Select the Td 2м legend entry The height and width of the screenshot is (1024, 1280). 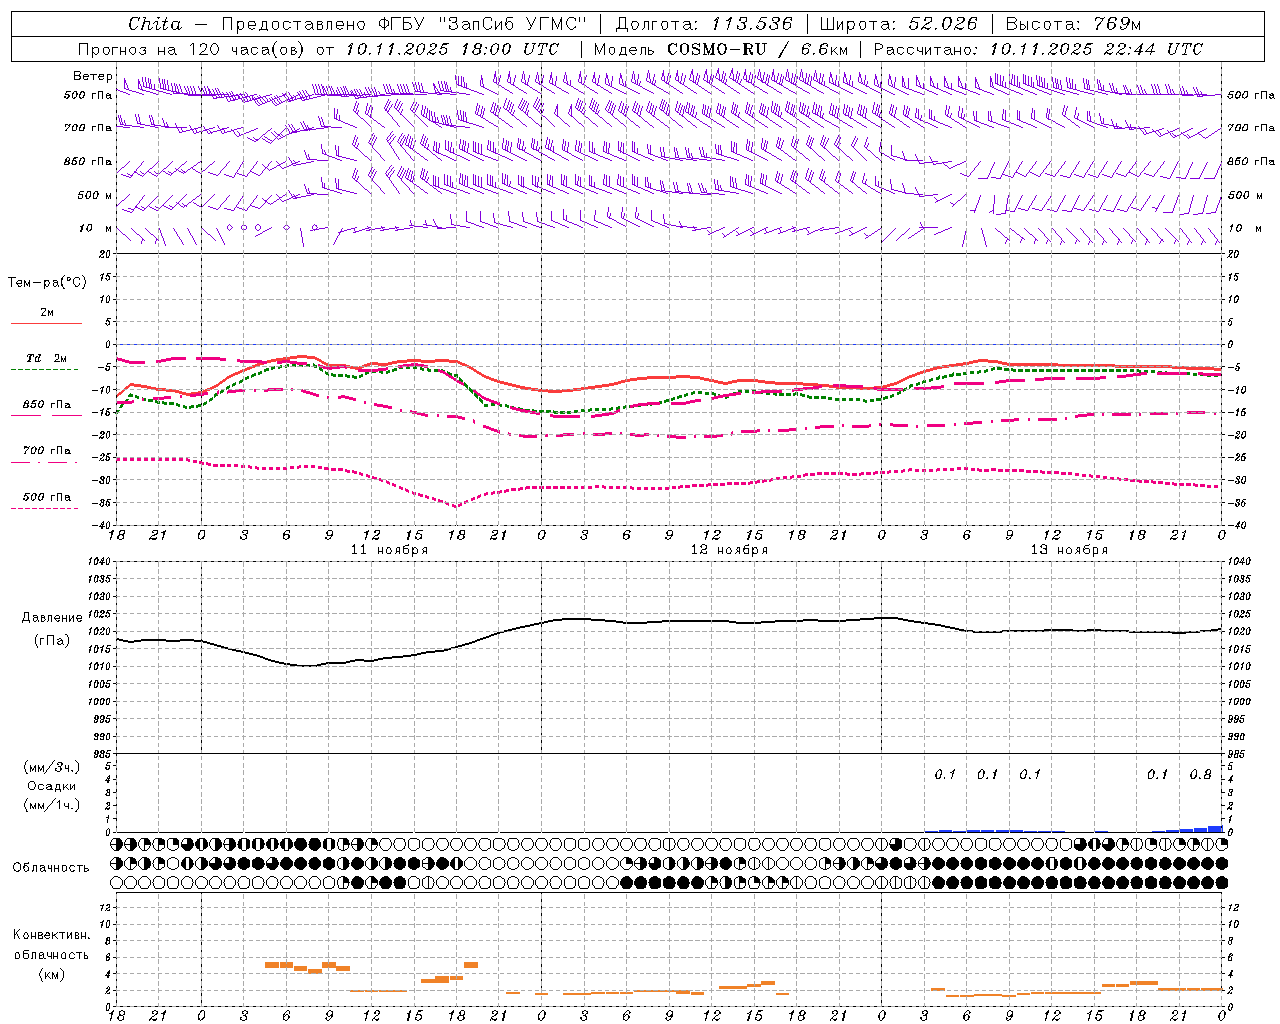point(46,358)
